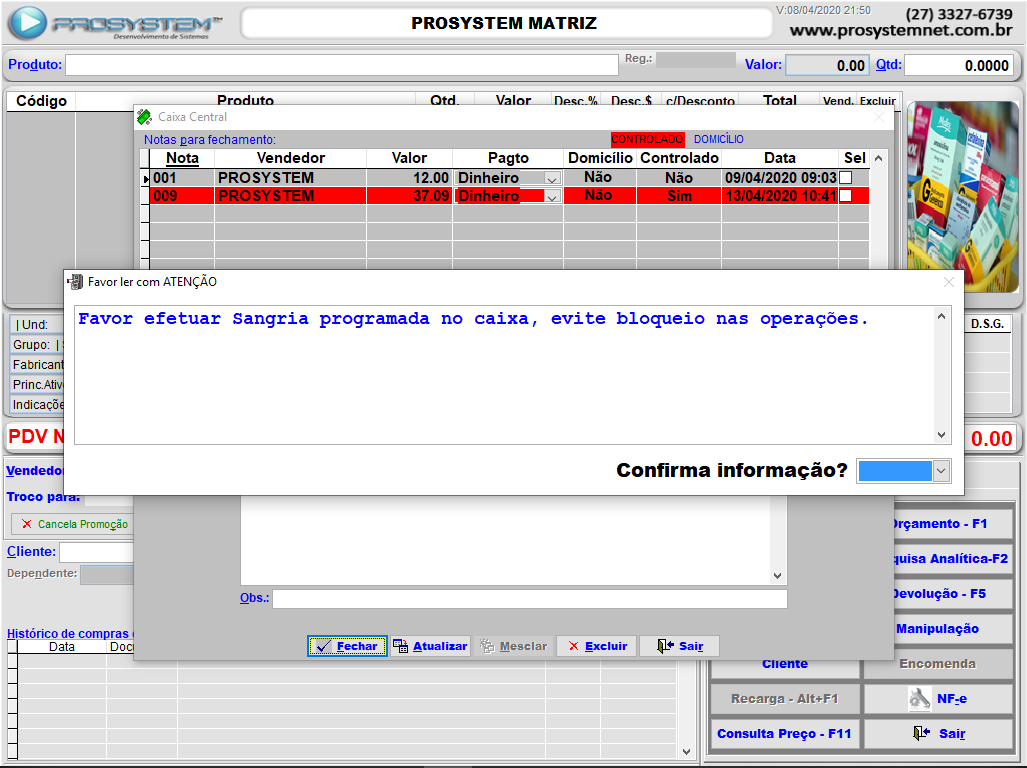
Task: Click Fechar button in Caixa Central
Action: click(x=347, y=646)
